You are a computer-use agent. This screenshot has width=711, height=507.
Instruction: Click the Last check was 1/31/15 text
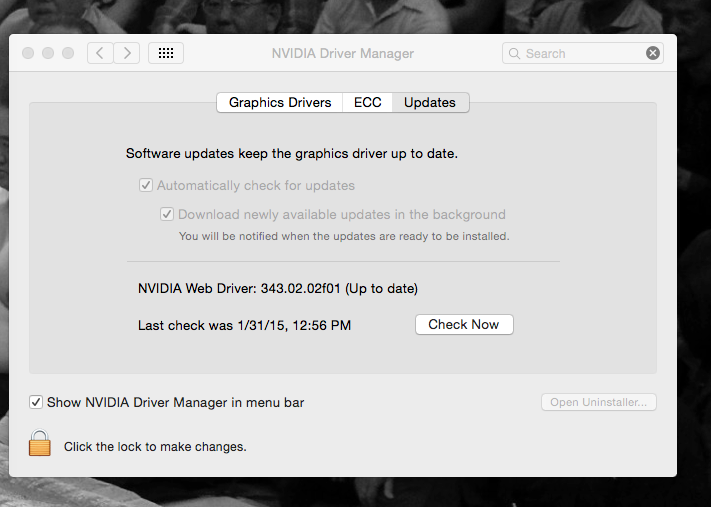(244, 325)
